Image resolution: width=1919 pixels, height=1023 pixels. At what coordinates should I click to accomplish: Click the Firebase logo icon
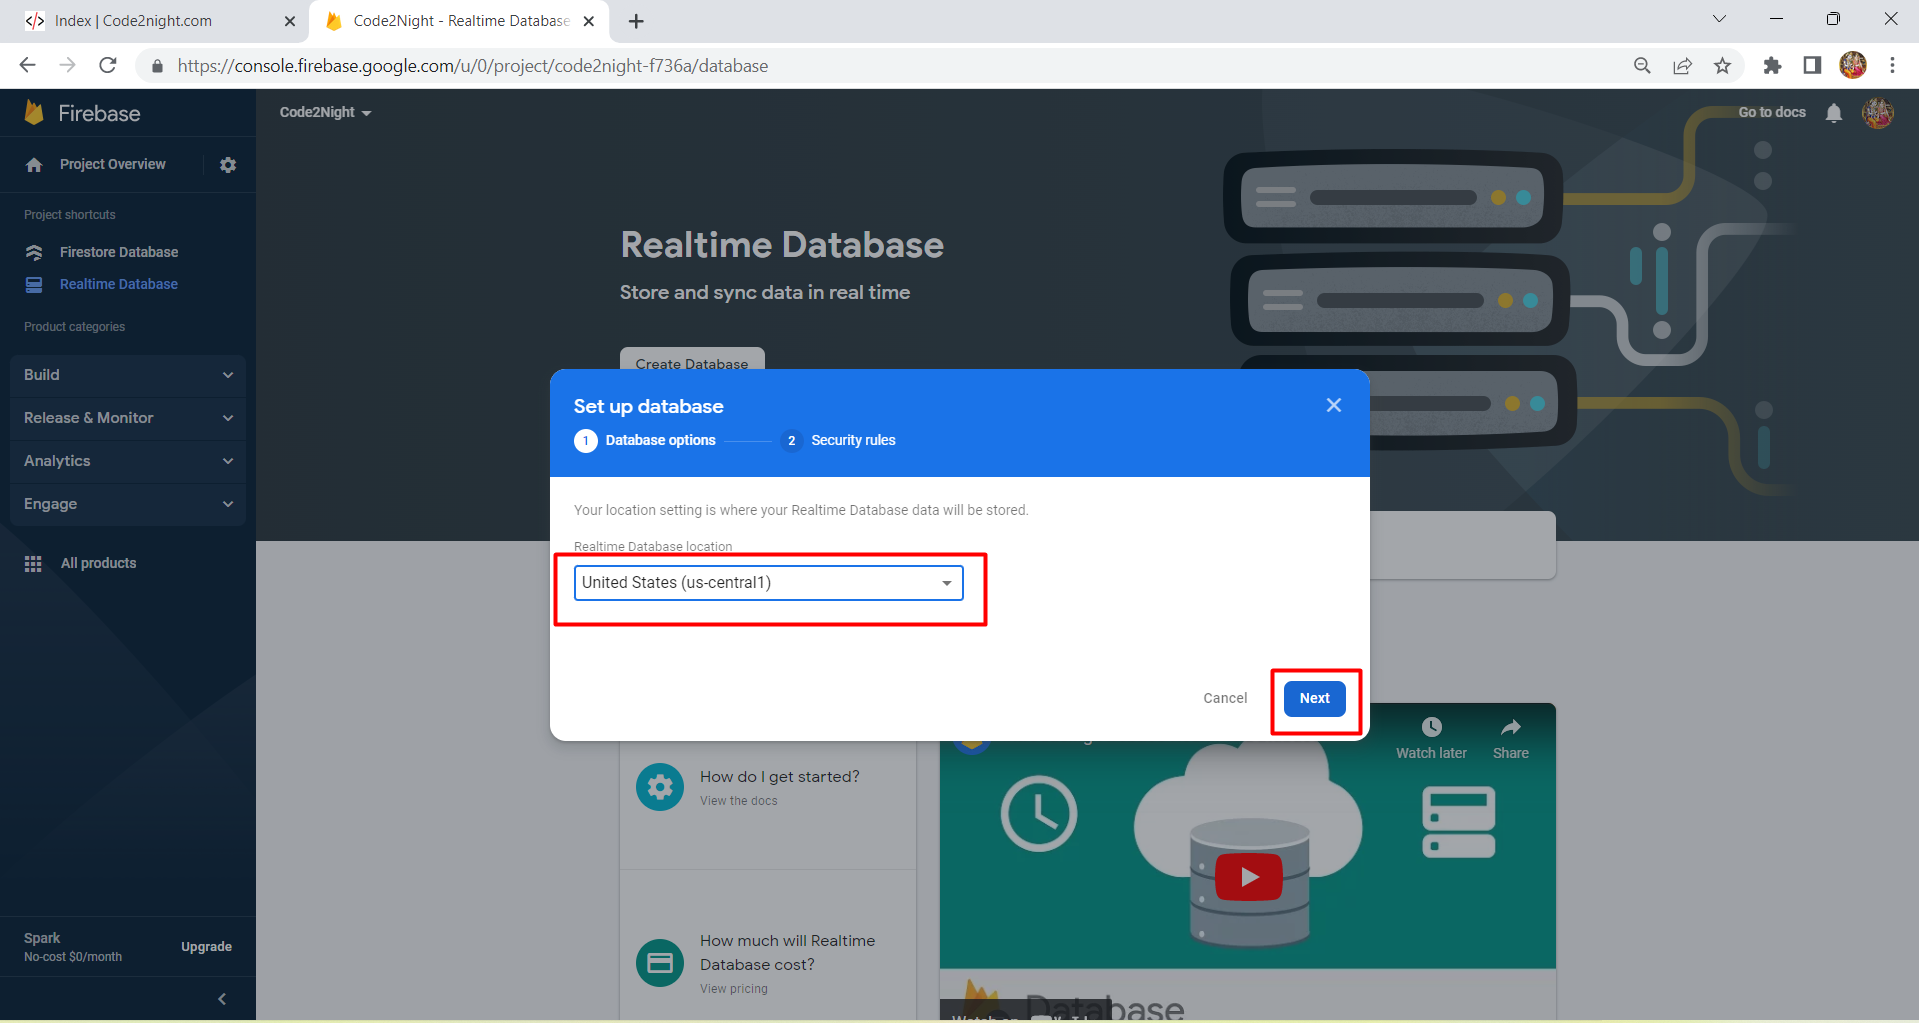[x=34, y=113]
